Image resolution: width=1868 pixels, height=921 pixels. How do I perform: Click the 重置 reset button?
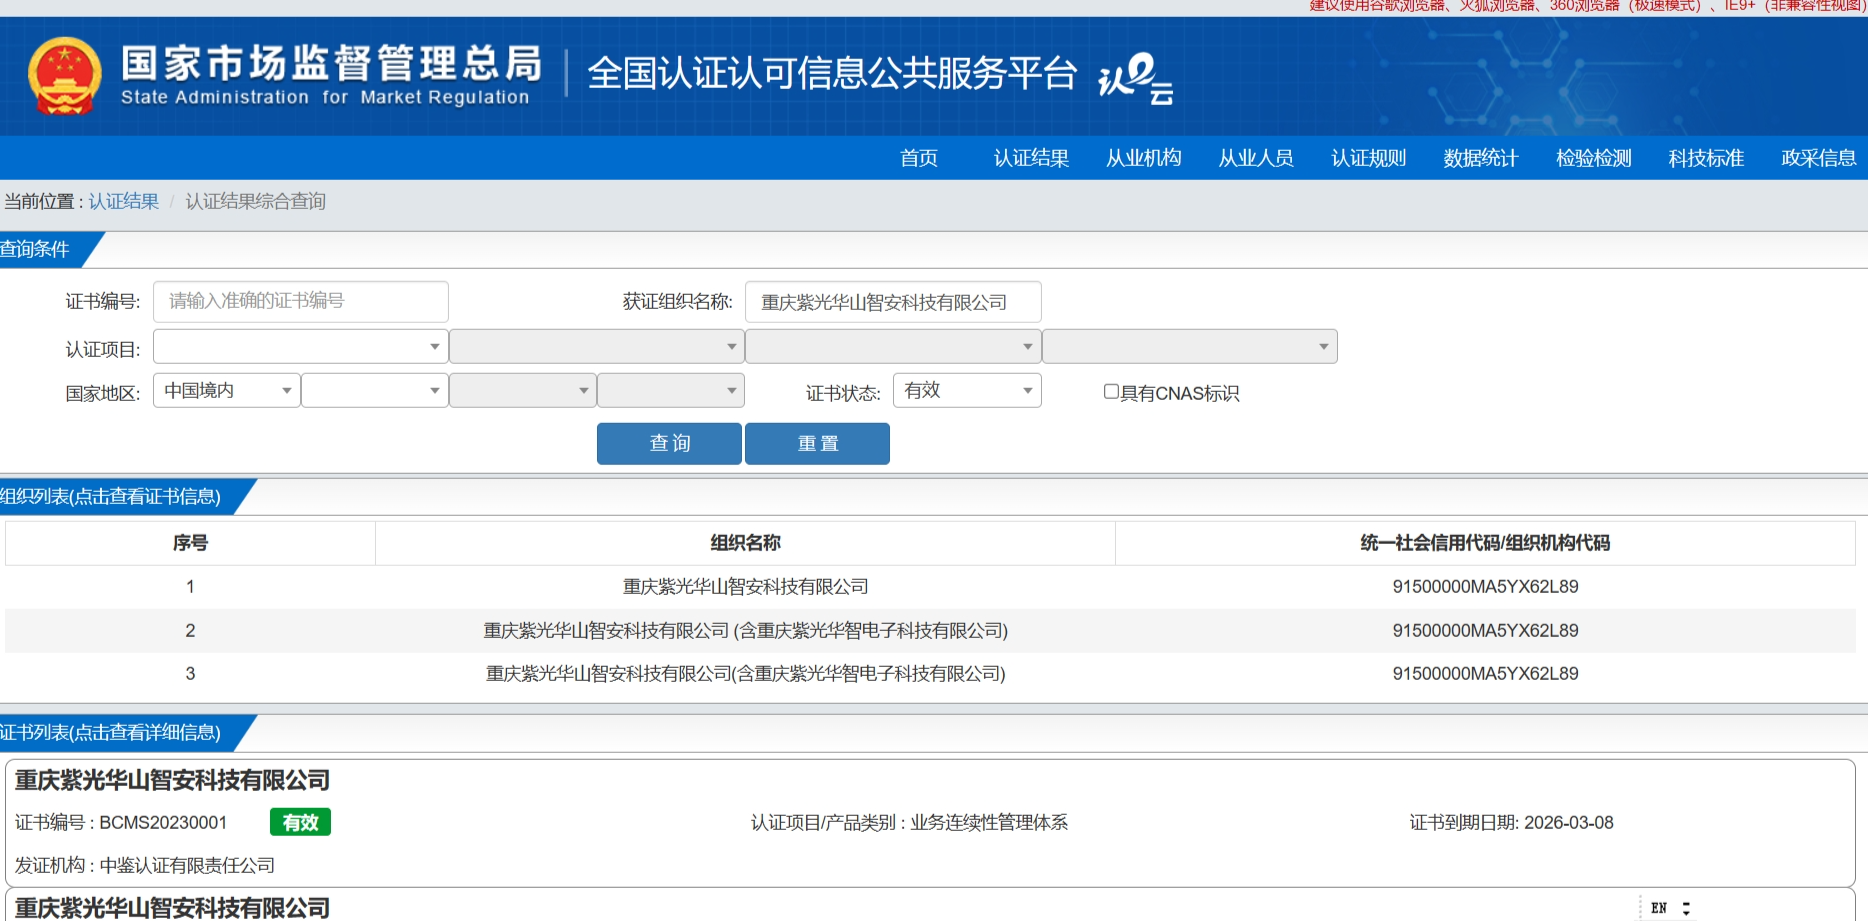pos(817,443)
